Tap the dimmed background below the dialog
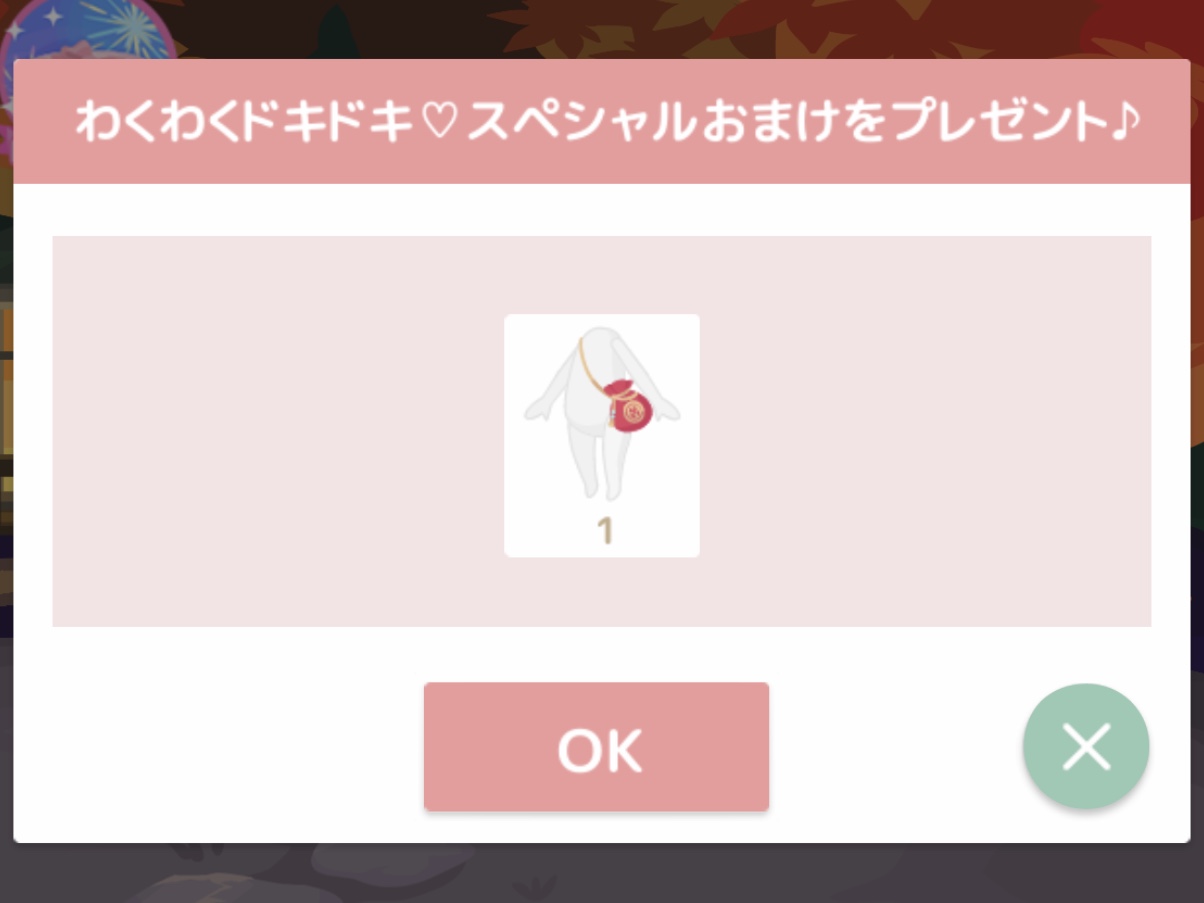Image resolution: width=1204 pixels, height=903 pixels. pyautogui.click(x=600, y=875)
